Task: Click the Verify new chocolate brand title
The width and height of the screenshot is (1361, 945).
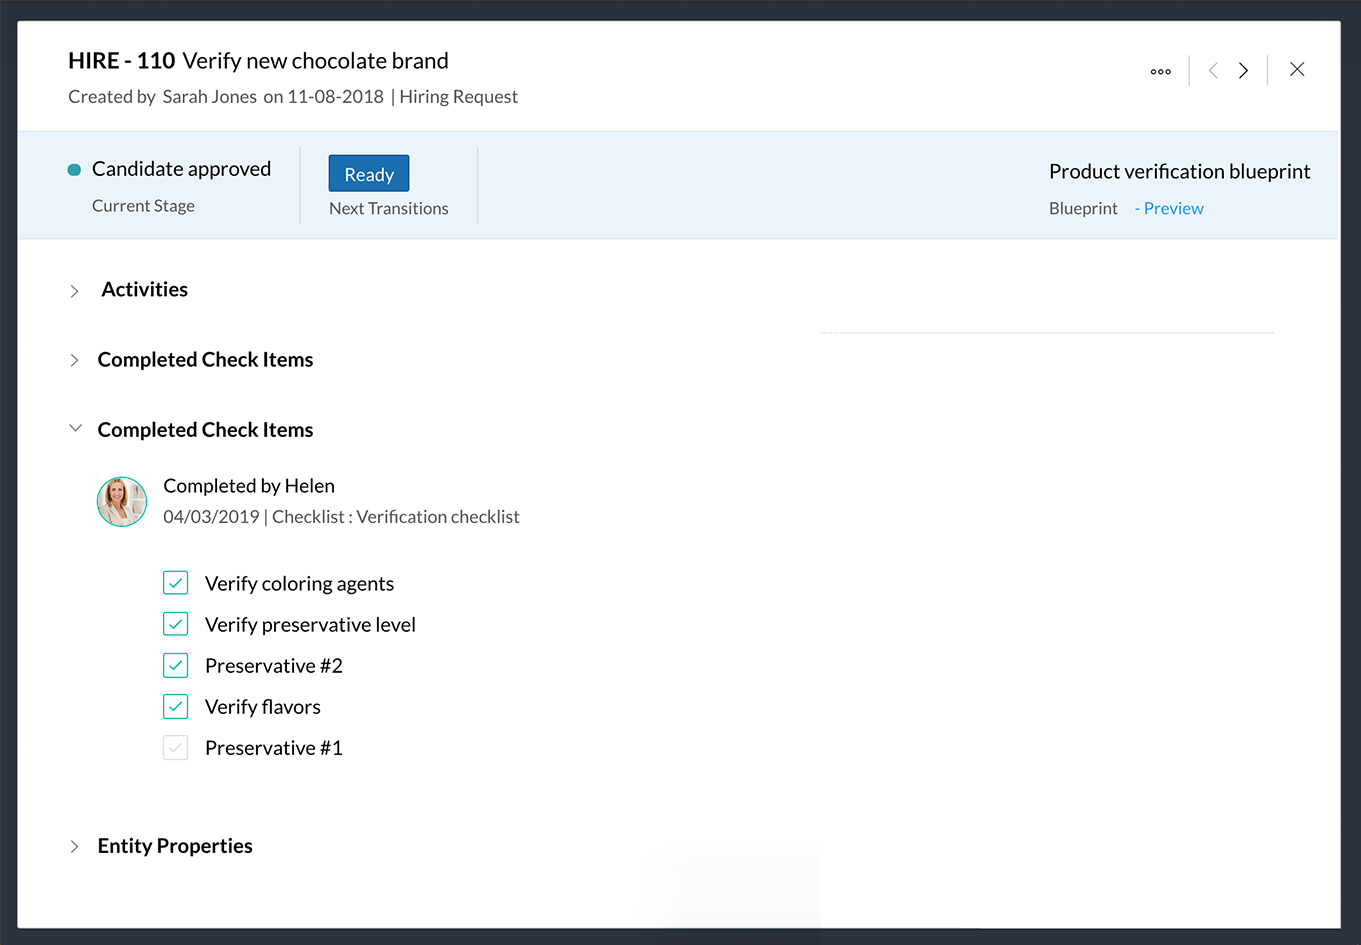Action: (x=315, y=61)
